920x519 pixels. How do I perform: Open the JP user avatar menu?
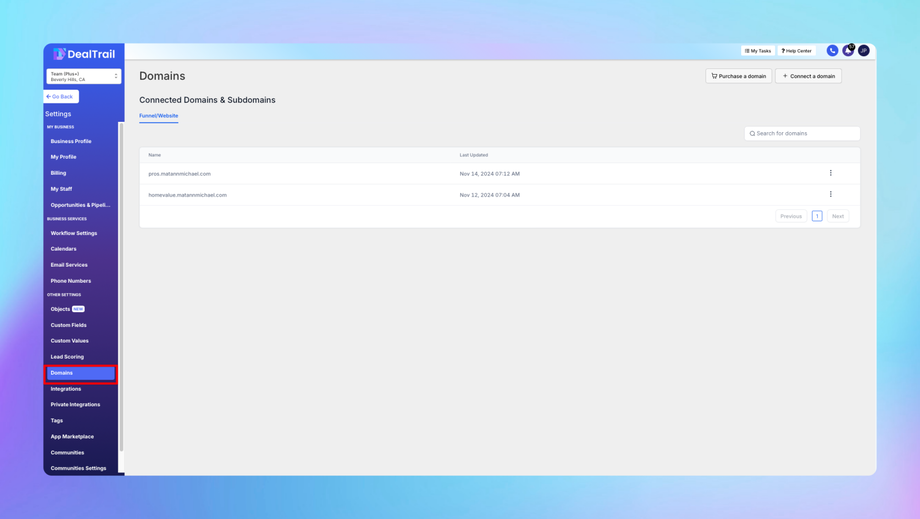864,51
